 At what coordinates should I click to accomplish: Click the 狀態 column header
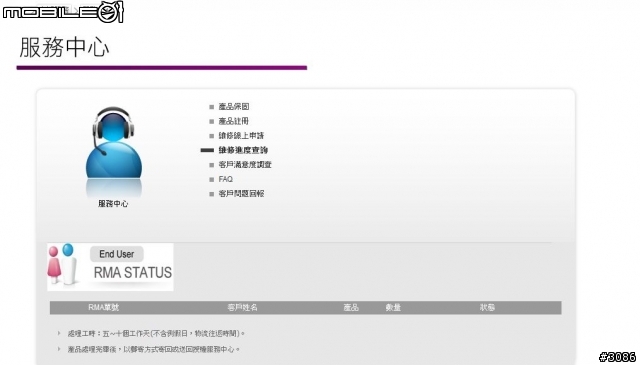(x=487, y=307)
